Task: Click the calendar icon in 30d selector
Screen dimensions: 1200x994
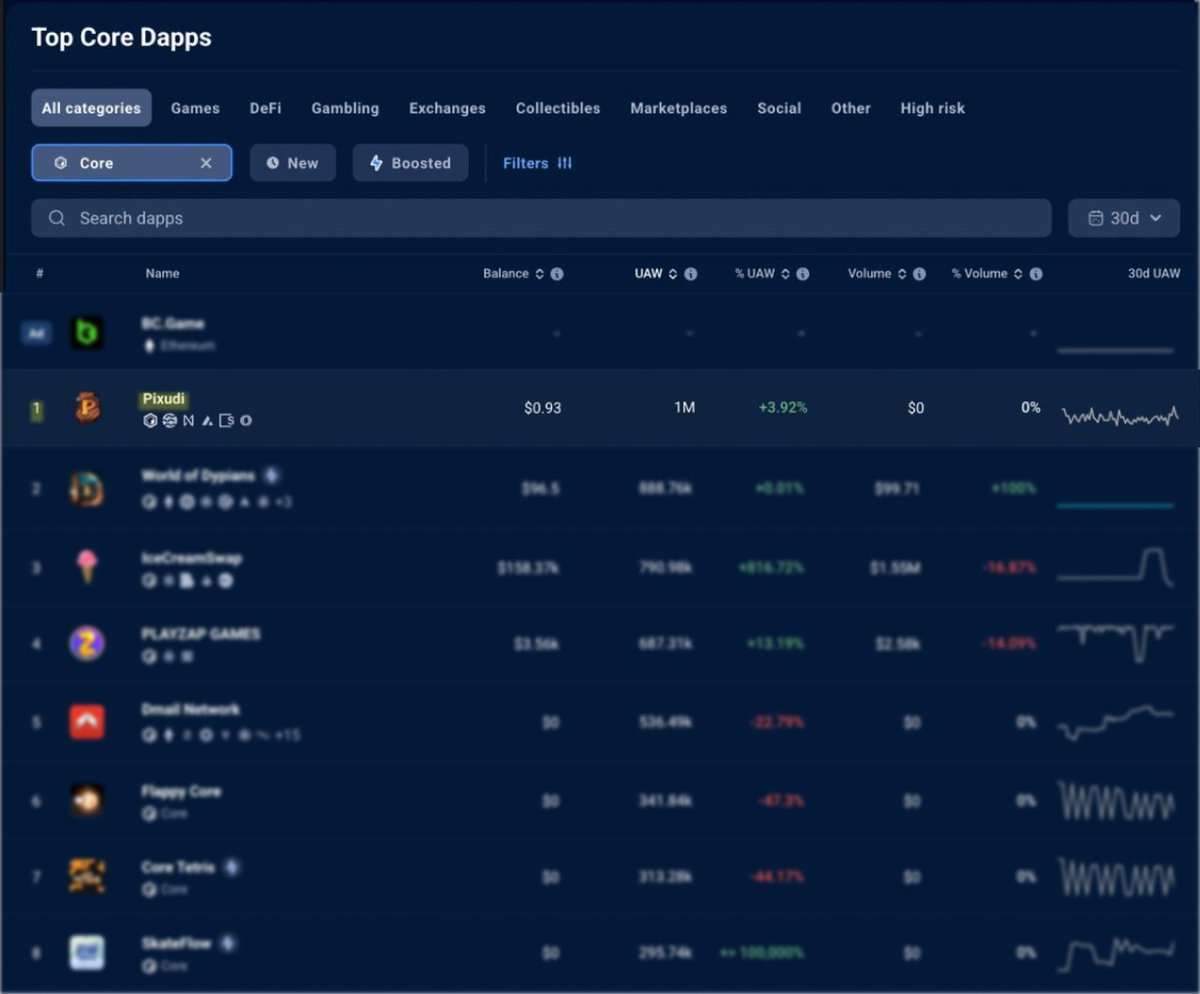Action: click(1096, 218)
